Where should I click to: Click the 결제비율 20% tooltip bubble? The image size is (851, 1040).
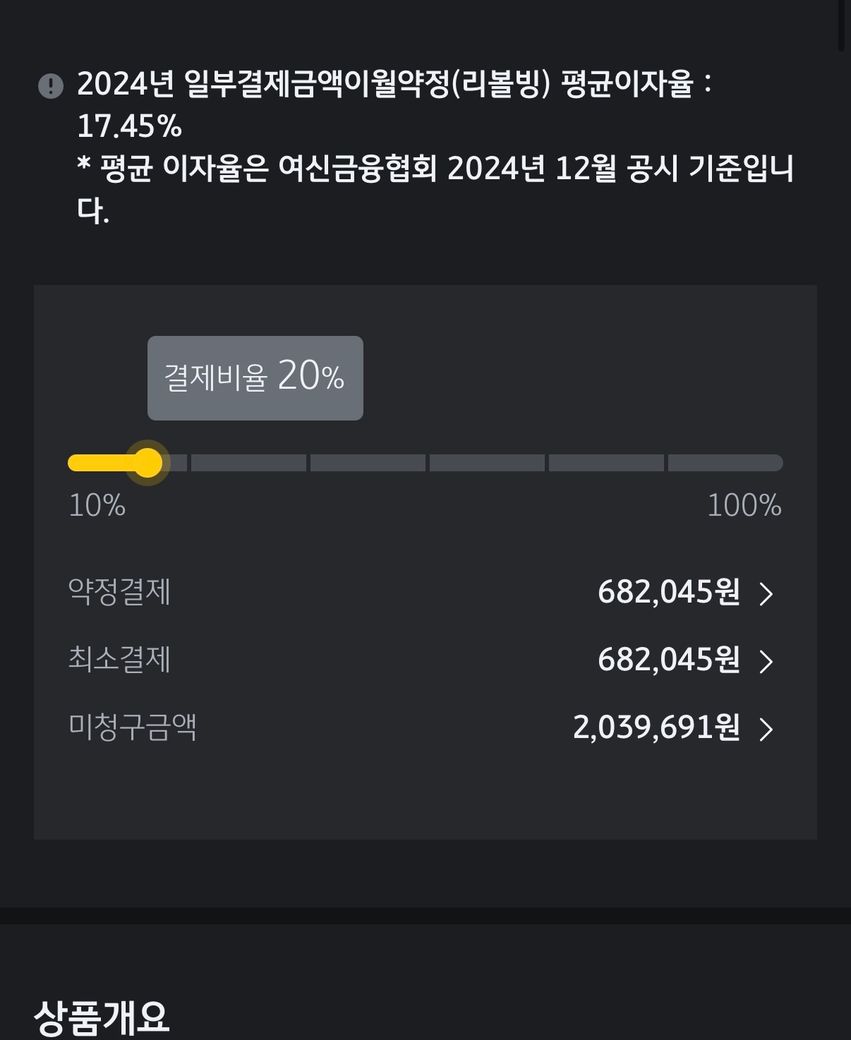coord(255,378)
